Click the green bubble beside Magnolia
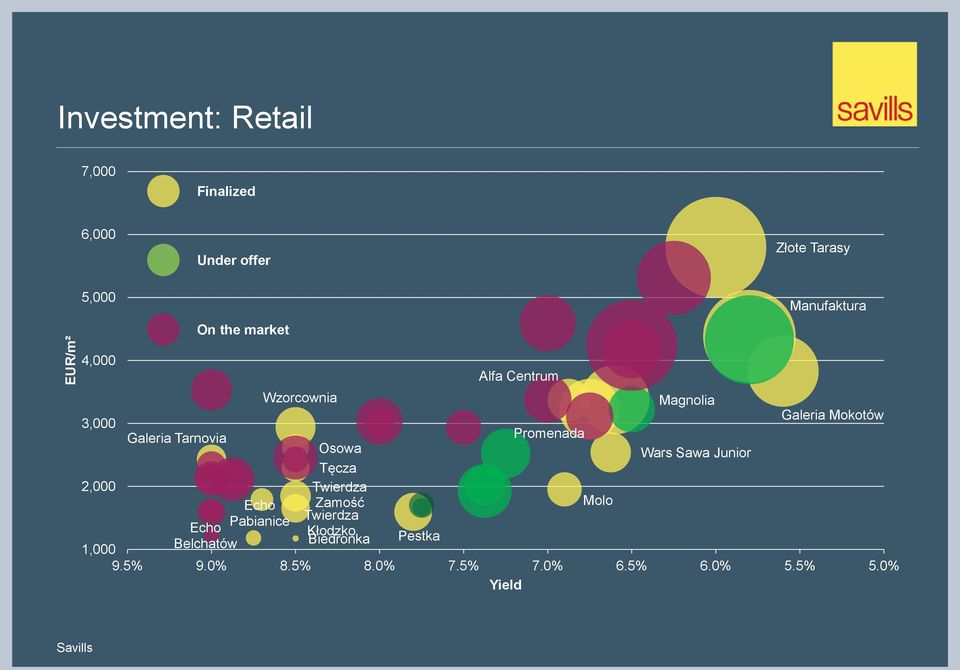 631,408
